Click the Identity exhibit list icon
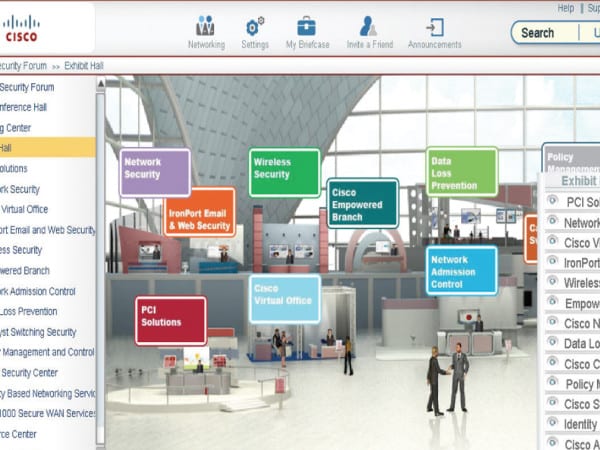Image resolution: width=600 pixels, height=450 pixels. pos(552,422)
